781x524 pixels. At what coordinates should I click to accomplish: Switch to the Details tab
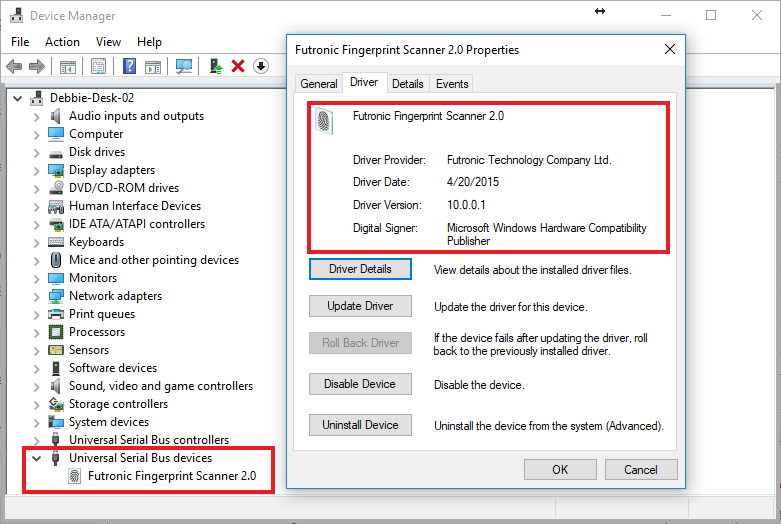(407, 84)
